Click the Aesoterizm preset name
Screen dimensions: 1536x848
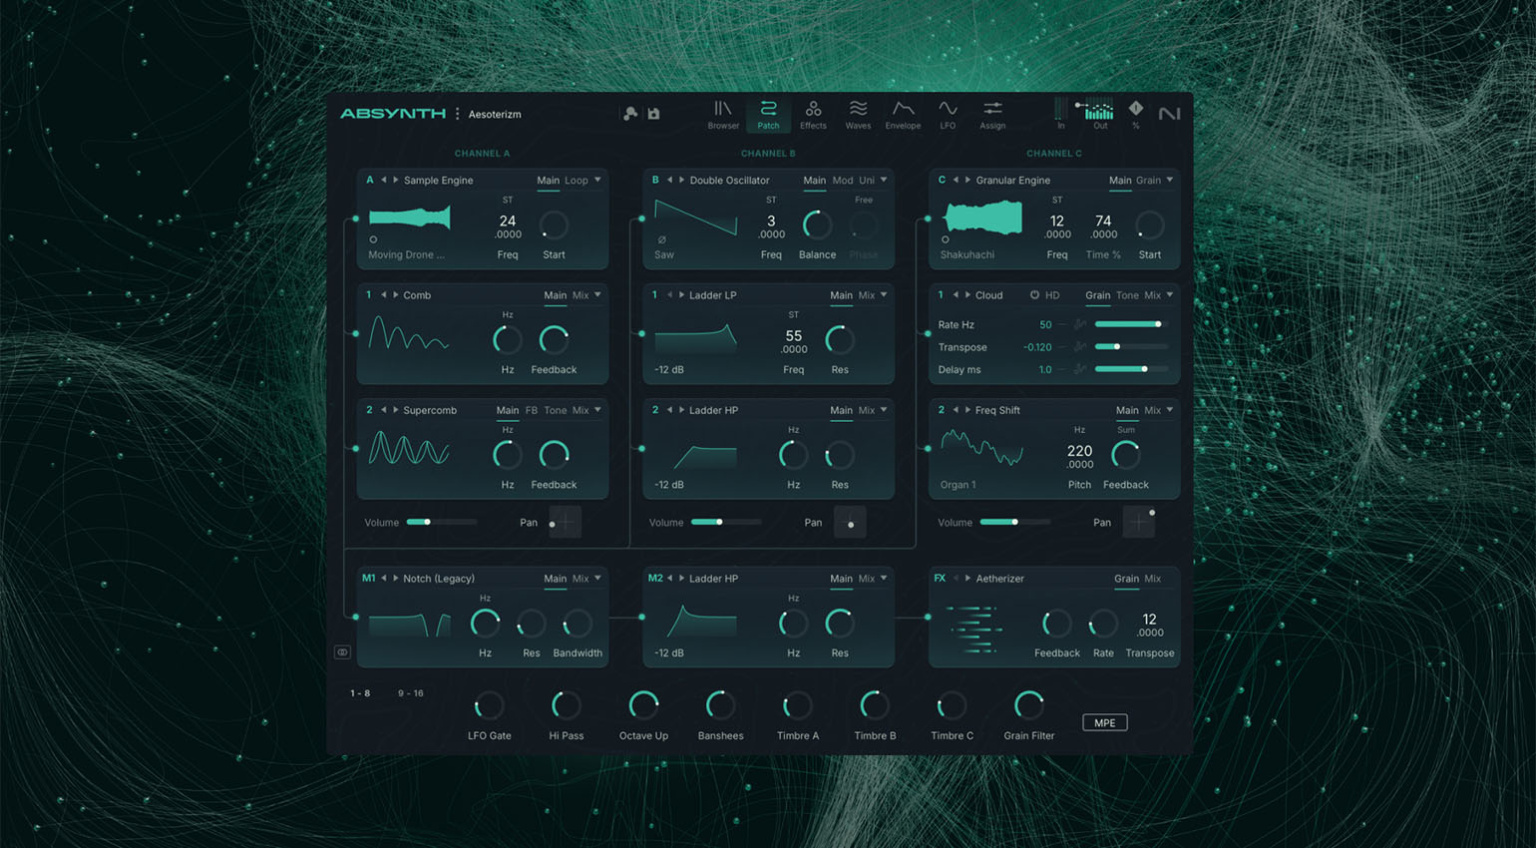click(494, 114)
